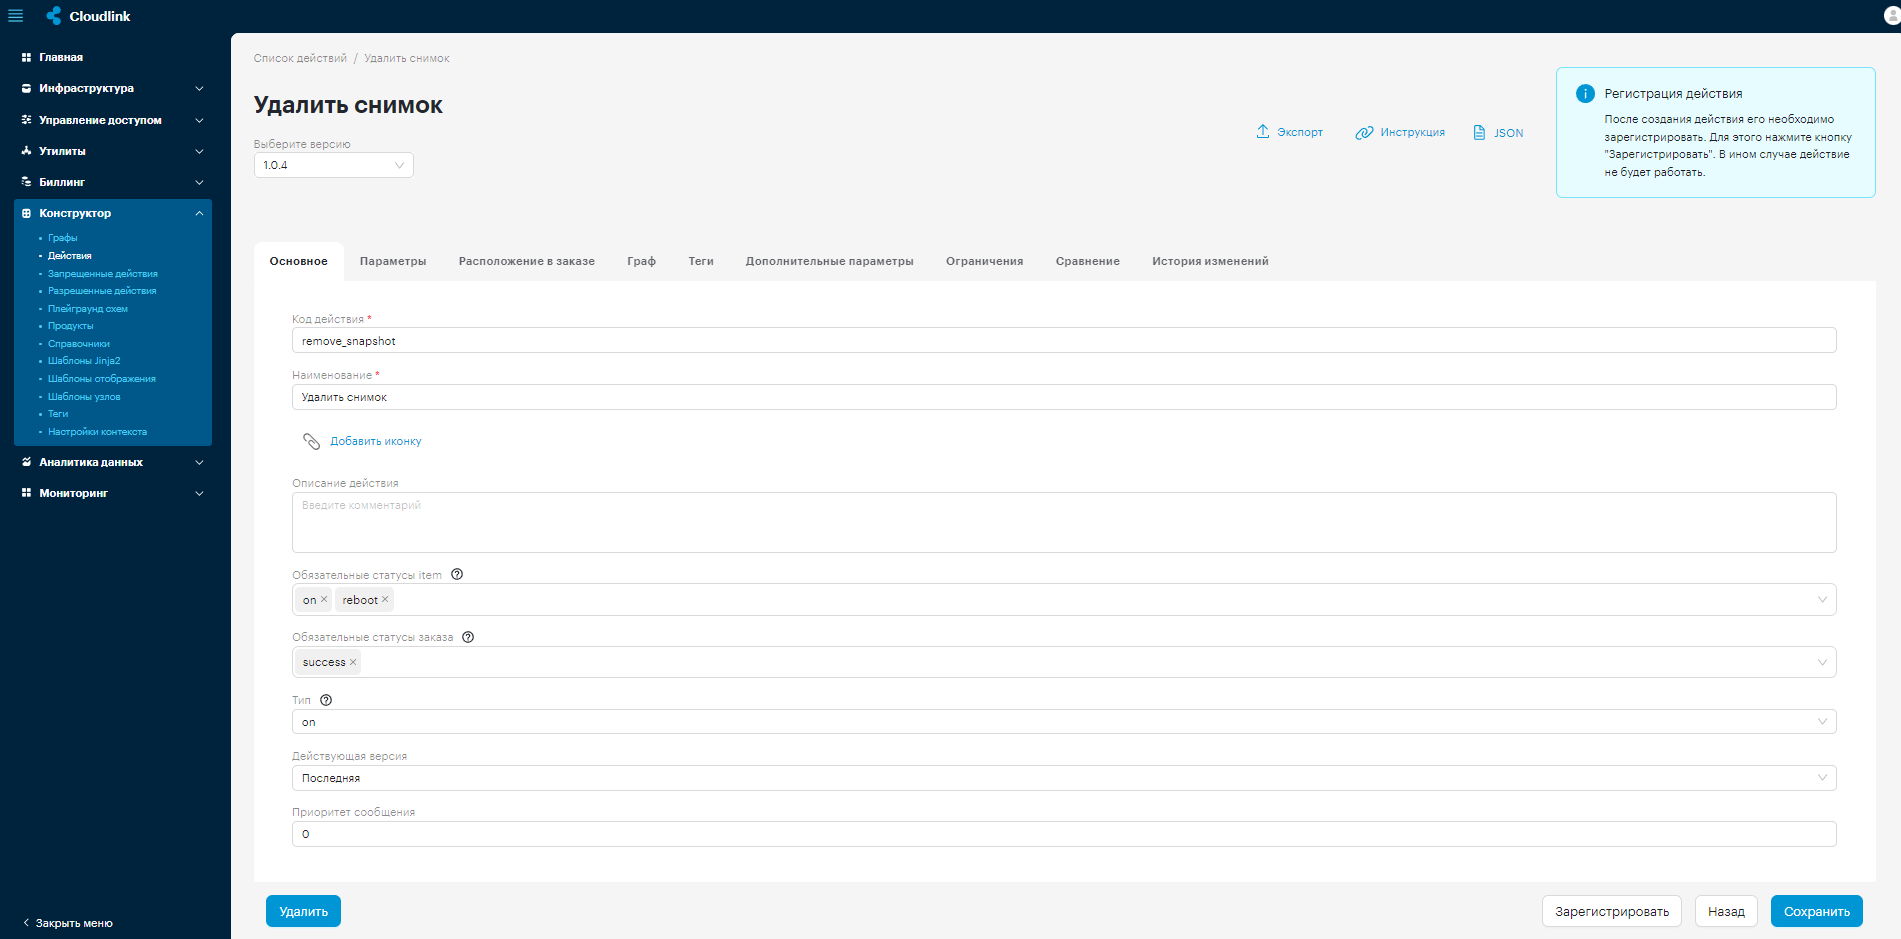The width and height of the screenshot is (1901, 939).
Task: Click the Инструкция link chain icon
Action: [x=1364, y=133]
